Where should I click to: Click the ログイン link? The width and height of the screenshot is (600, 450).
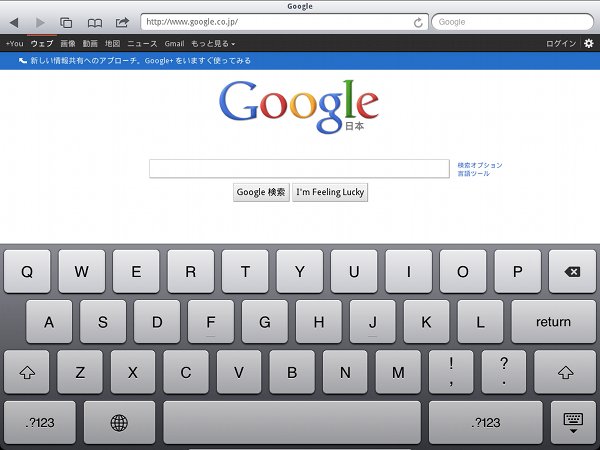(561, 44)
